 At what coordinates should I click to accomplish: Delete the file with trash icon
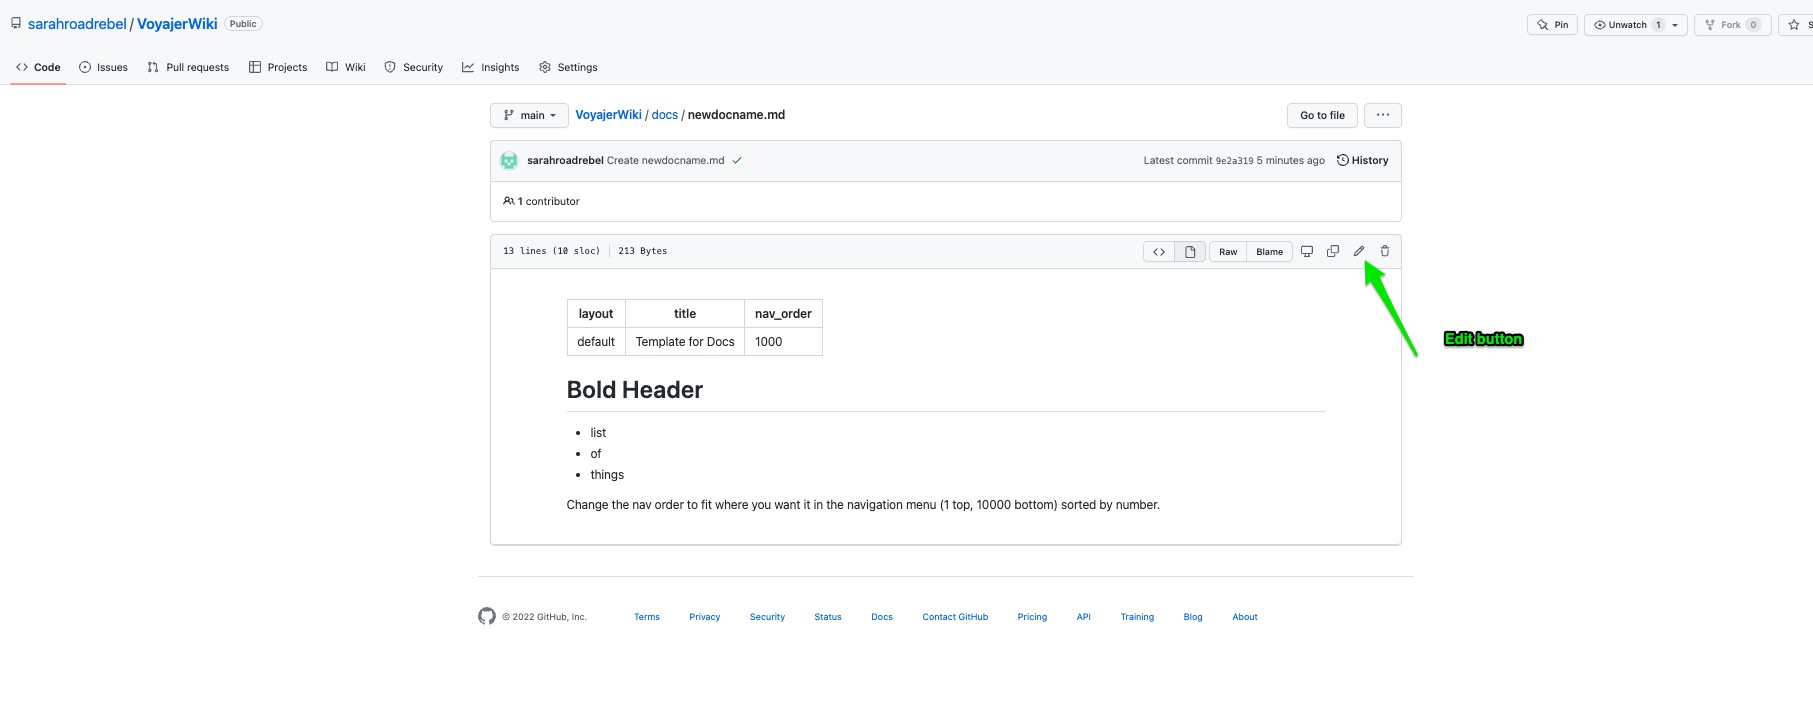[x=1385, y=251]
